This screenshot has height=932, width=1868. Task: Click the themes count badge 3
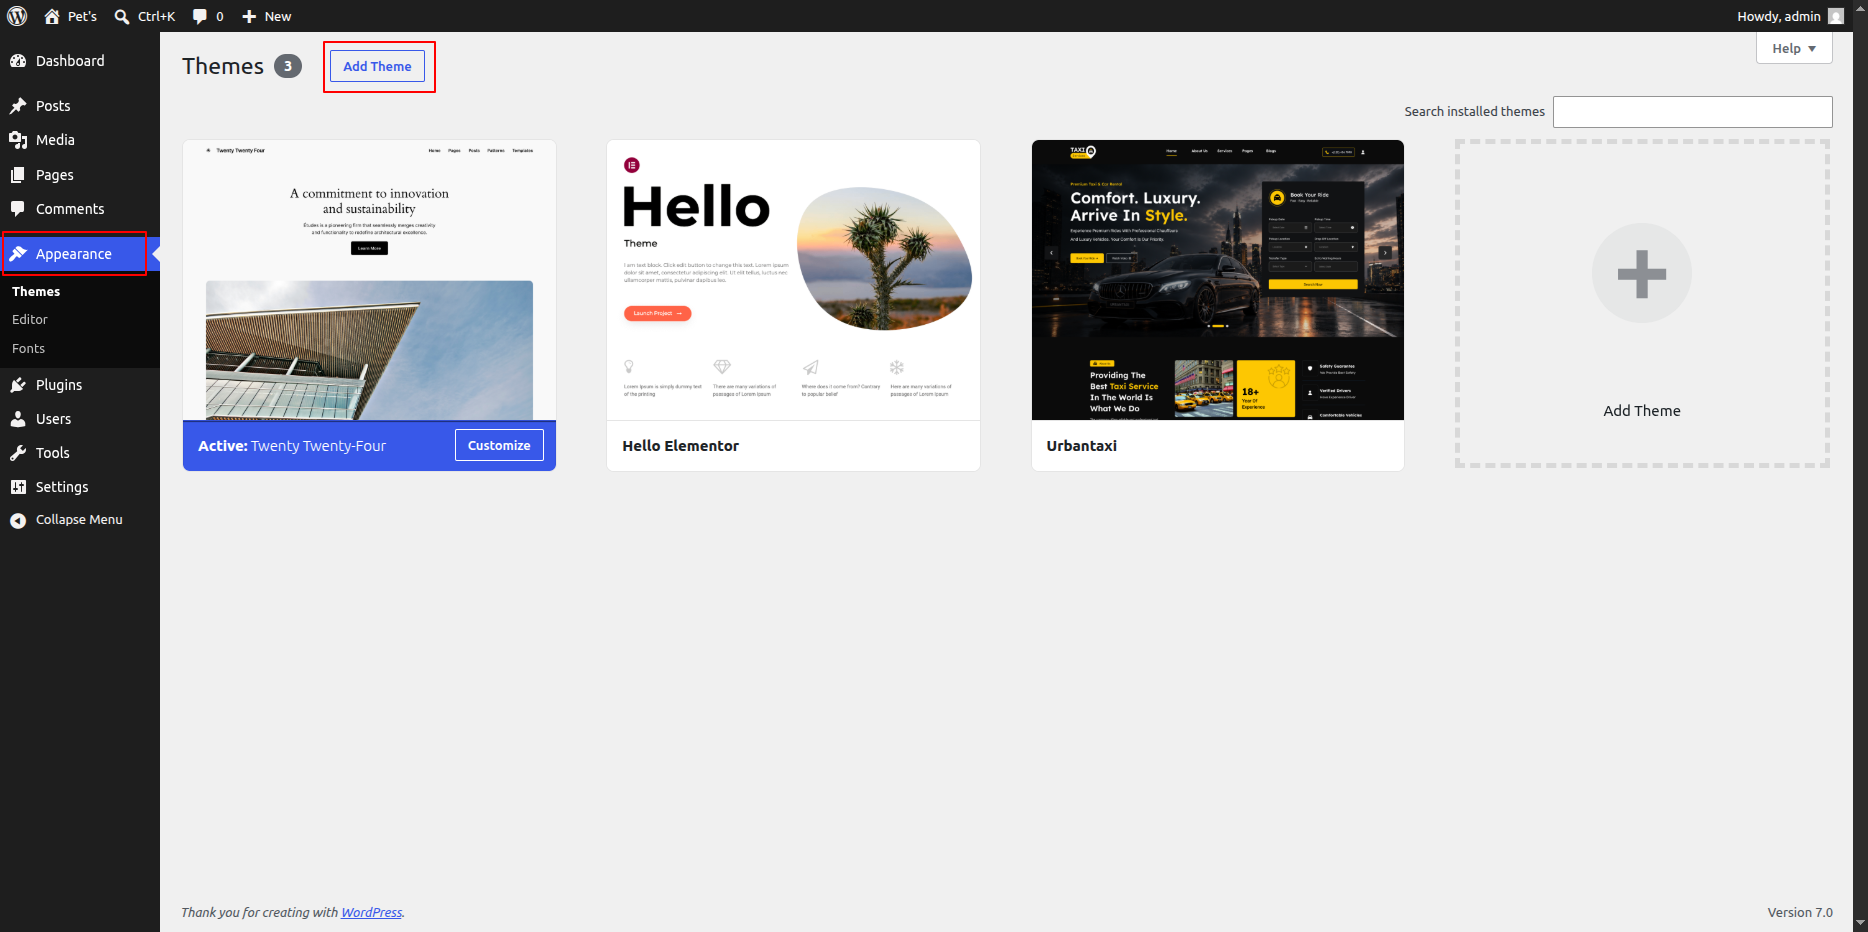tap(288, 66)
